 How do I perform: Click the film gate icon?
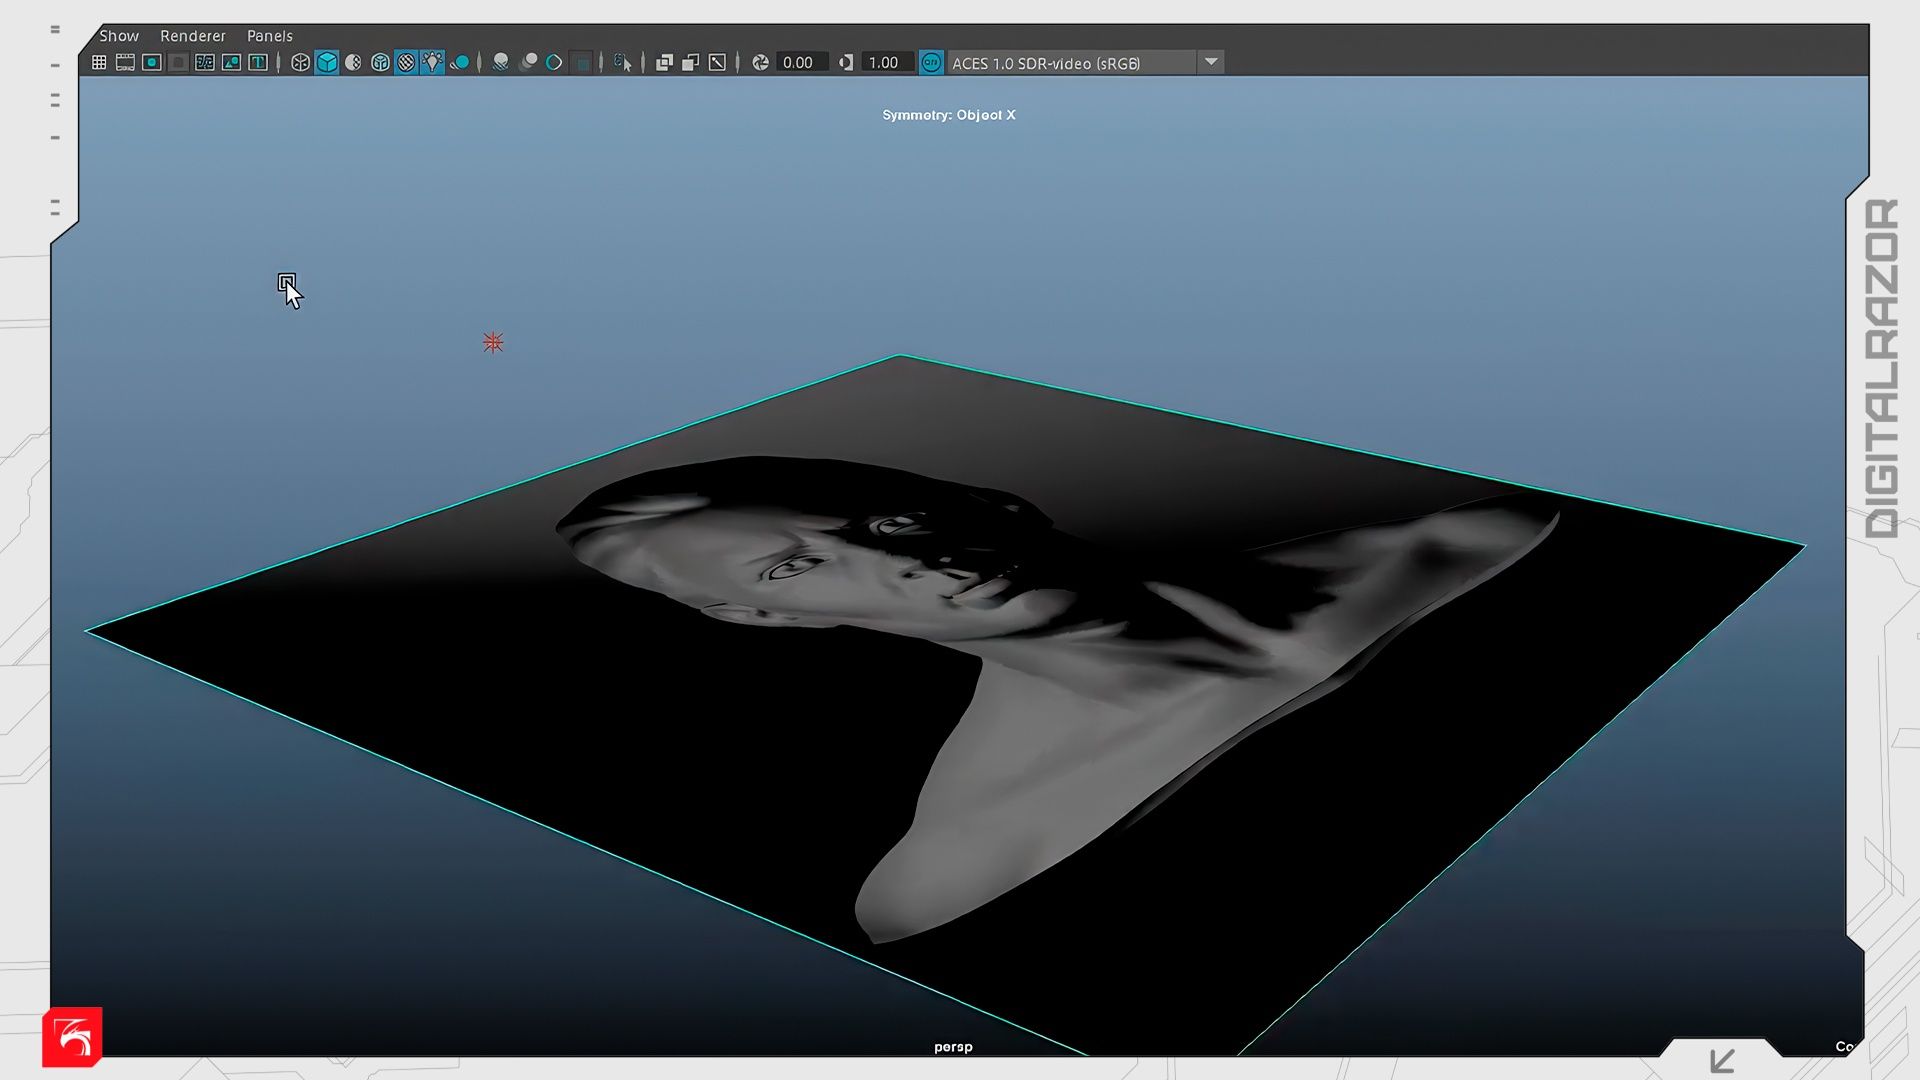coord(125,62)
